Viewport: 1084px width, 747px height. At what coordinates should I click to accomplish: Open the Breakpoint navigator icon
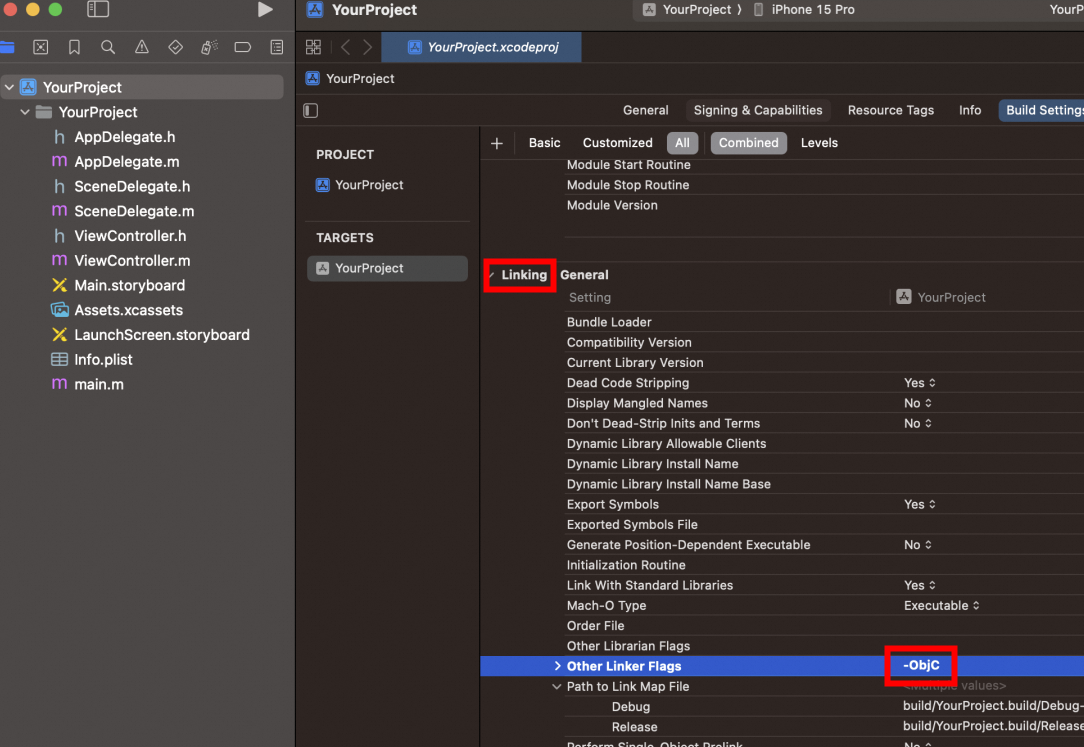pyautogui.click(x=243, y=47)
